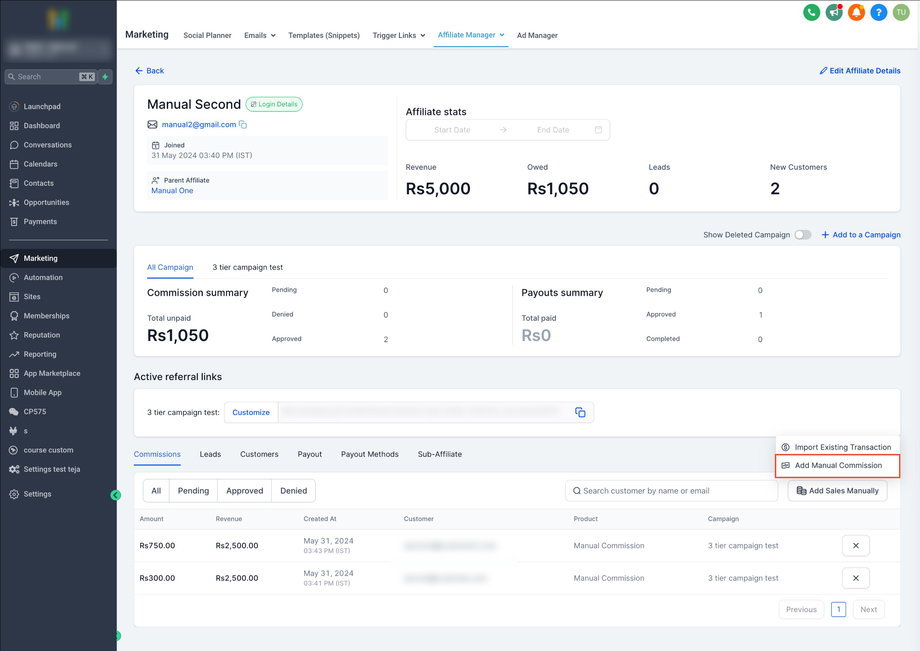920x651 pixels.
Task: Copy the 3 tier campaign referral link
Action: click(x=580, y=412)
